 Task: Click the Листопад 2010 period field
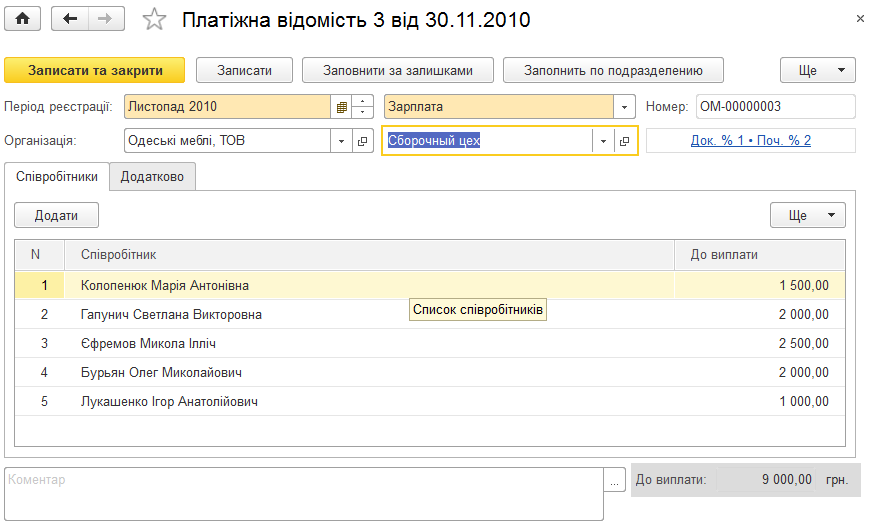pos(227,107)
